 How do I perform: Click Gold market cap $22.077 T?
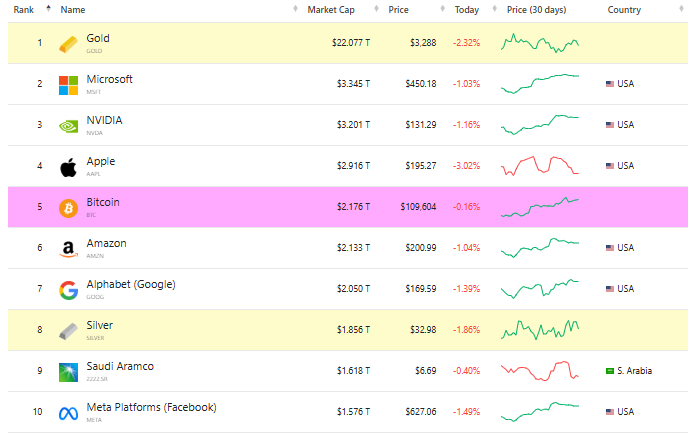point(351,43)
